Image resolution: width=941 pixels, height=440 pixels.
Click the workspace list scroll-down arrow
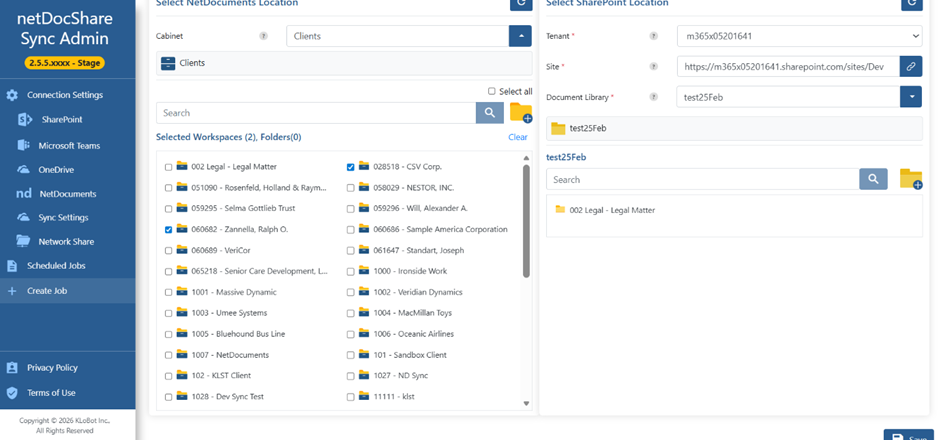click(526, 403)
